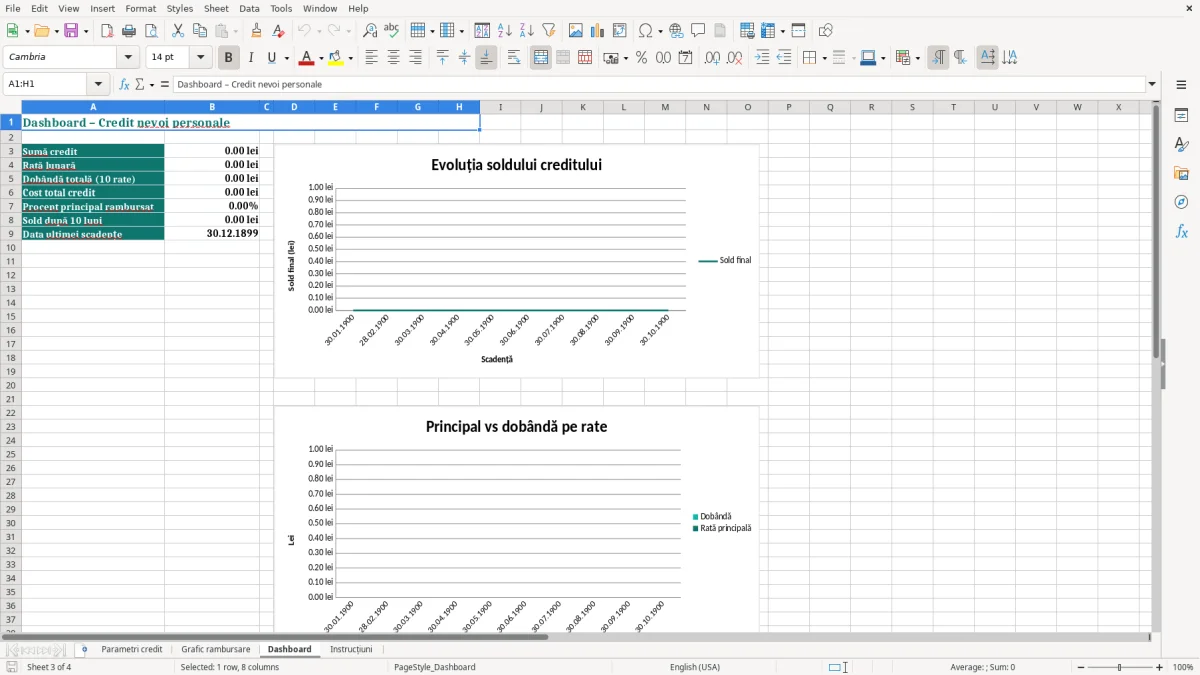Open the File menu
Screen dimensions: 1200x675
click(12, 8)
